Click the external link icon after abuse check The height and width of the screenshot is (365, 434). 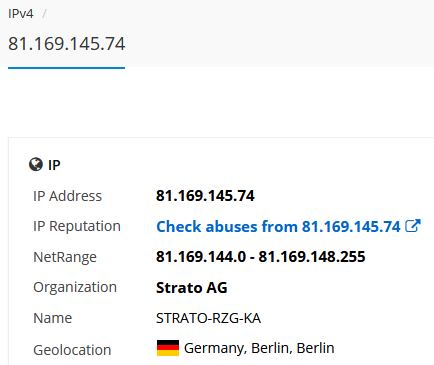tap(413, 226)
